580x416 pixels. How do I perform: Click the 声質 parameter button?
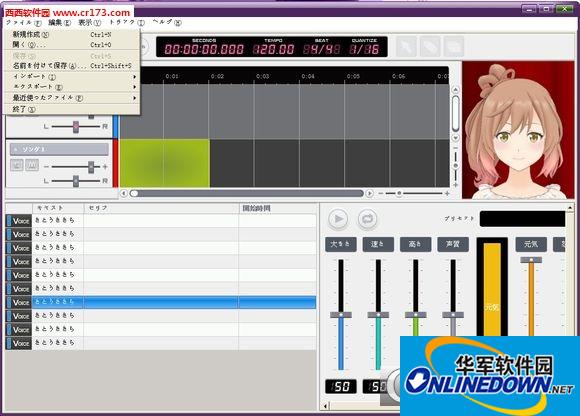coord(453,244)
